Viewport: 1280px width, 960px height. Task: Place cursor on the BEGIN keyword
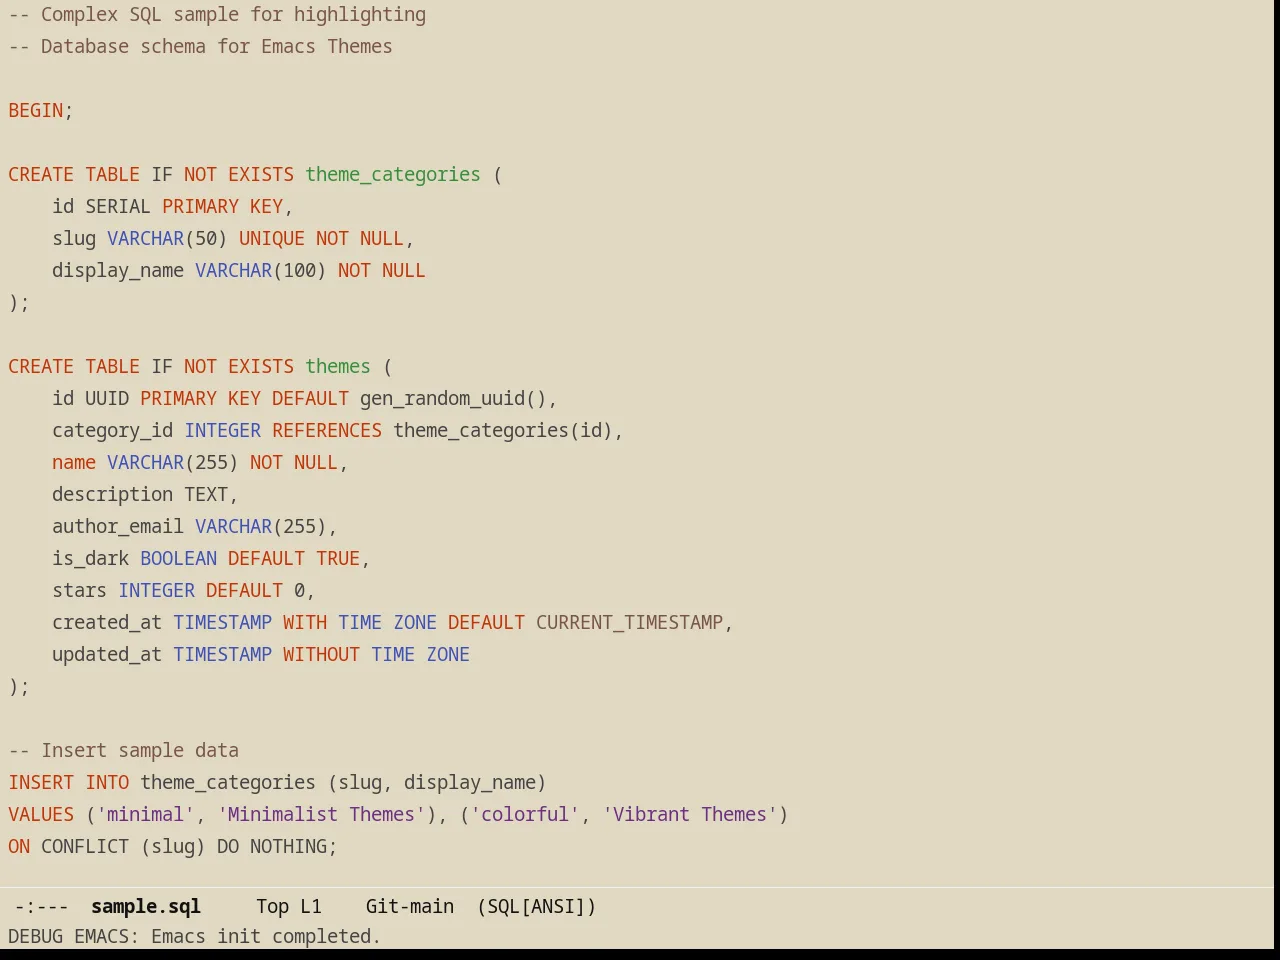[x=36, y=110]
